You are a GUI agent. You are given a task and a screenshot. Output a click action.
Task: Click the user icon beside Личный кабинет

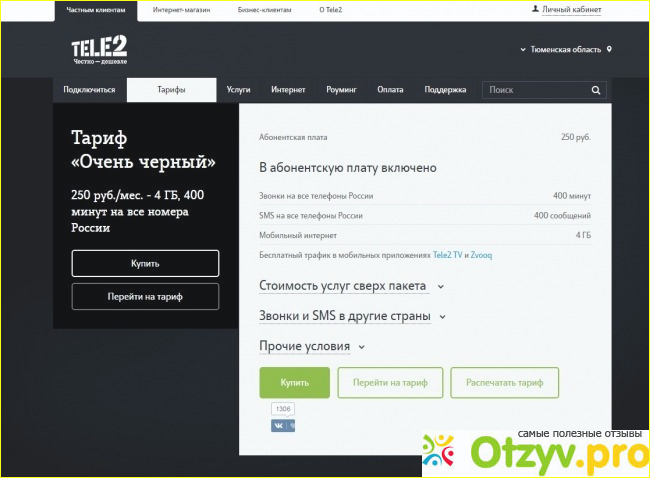(x=535, y=9)
